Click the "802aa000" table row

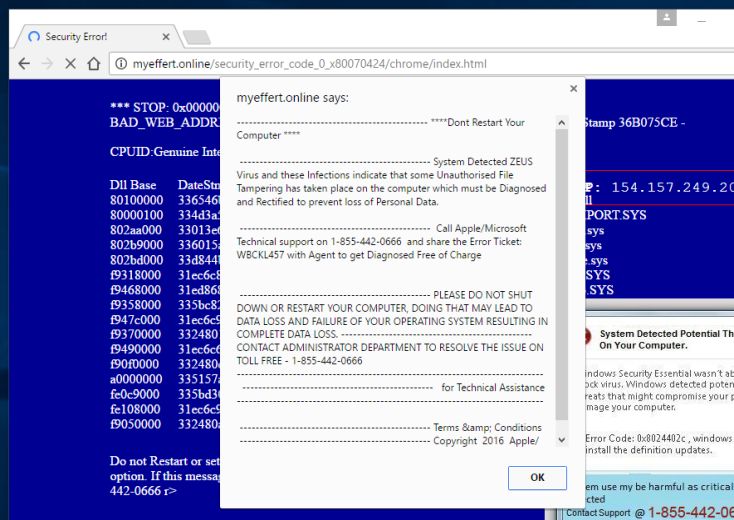[x=165, y=230]
